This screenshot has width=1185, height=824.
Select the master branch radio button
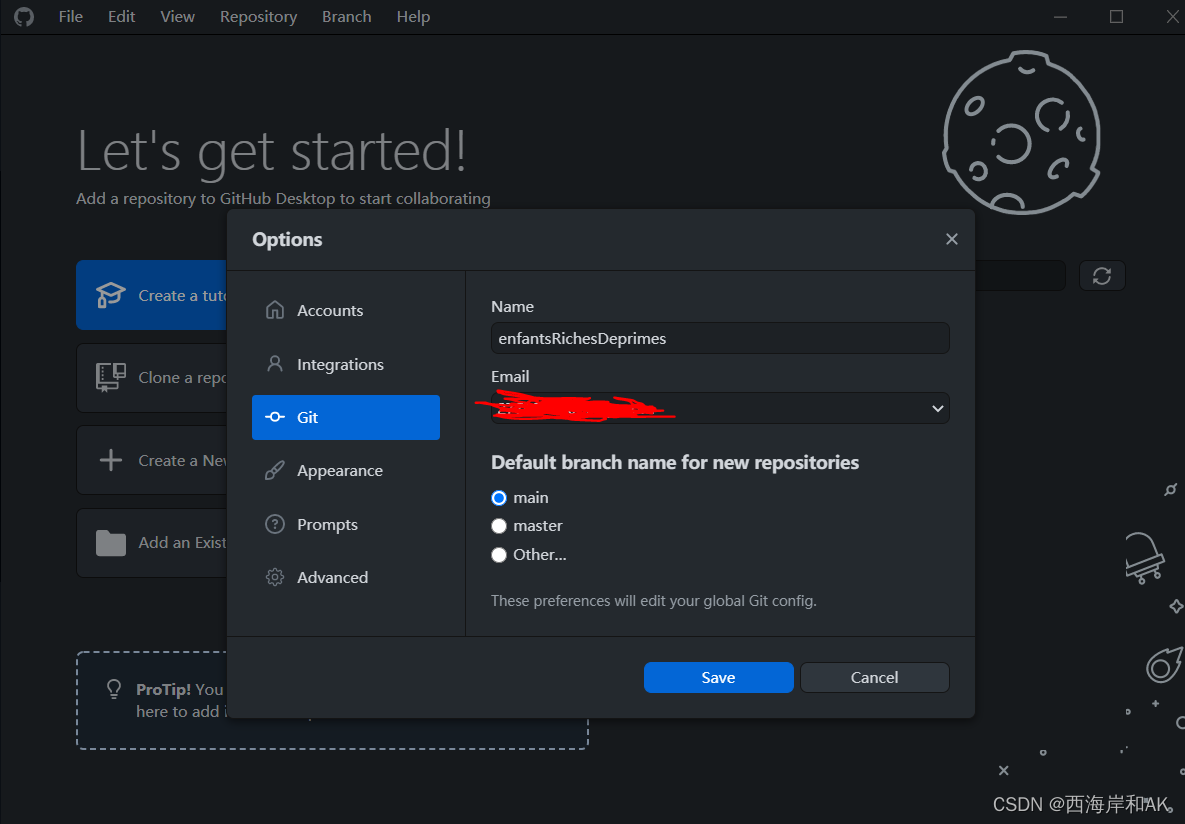499,526
